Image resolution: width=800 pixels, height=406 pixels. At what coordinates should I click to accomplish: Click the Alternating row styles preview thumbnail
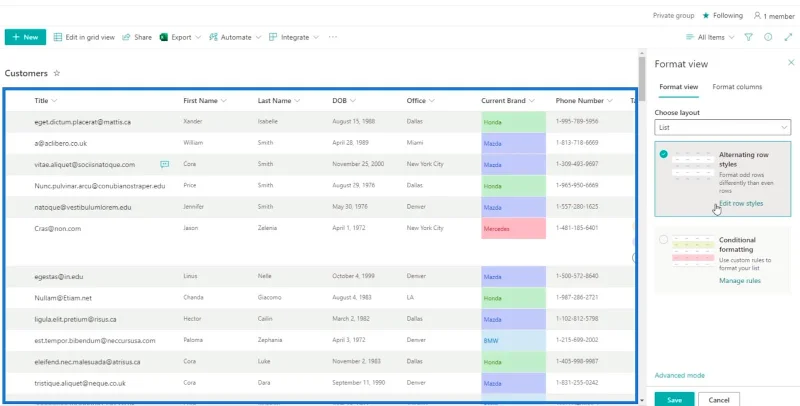pos(692,166)
